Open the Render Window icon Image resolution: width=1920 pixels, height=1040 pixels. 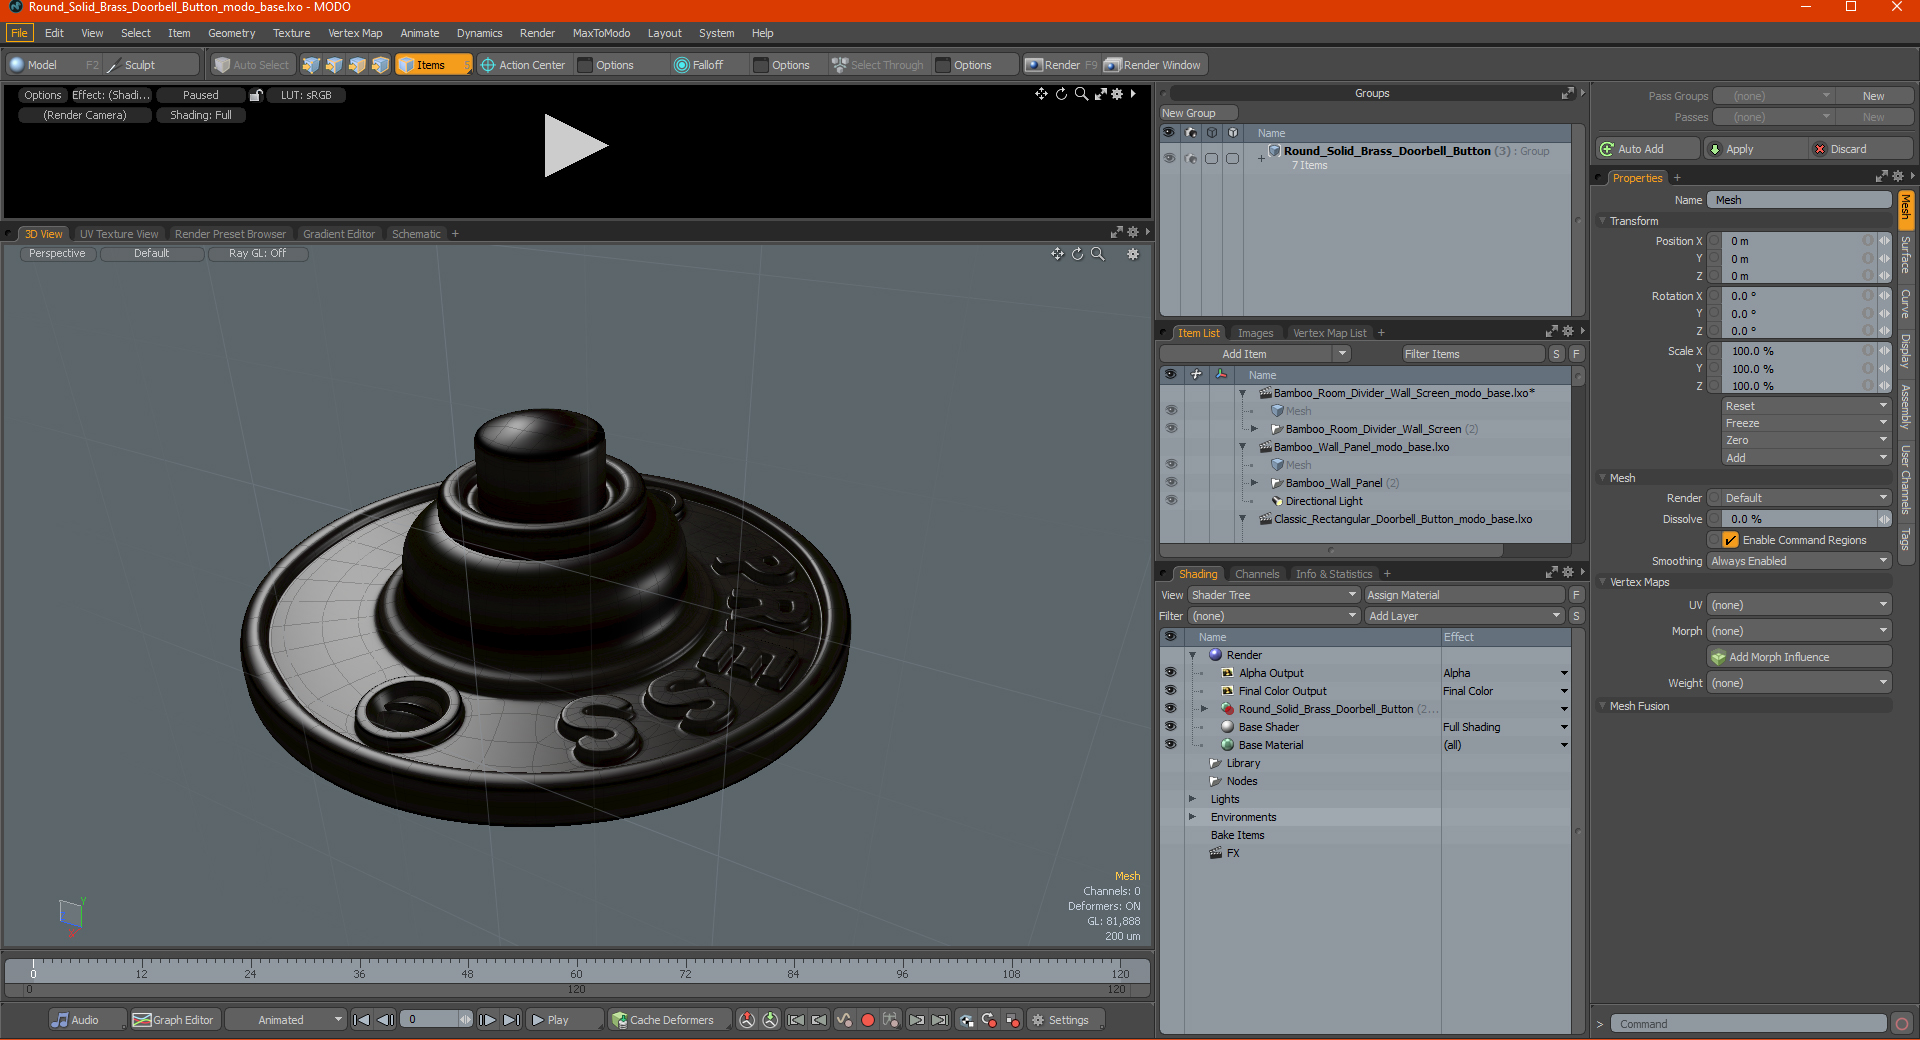coord(1112,65)
